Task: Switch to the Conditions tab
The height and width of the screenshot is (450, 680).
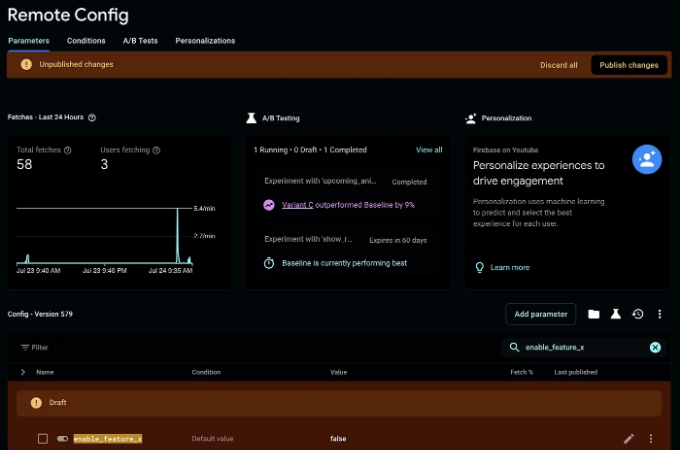Action: [x=86, y=41]
